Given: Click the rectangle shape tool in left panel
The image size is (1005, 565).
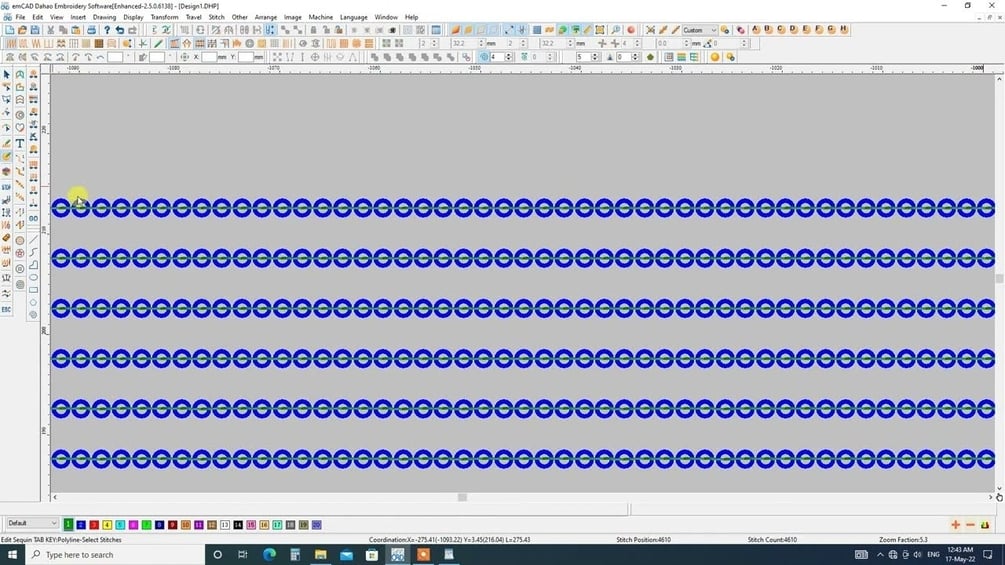Looking at the screenshot, I should (33, 290).
